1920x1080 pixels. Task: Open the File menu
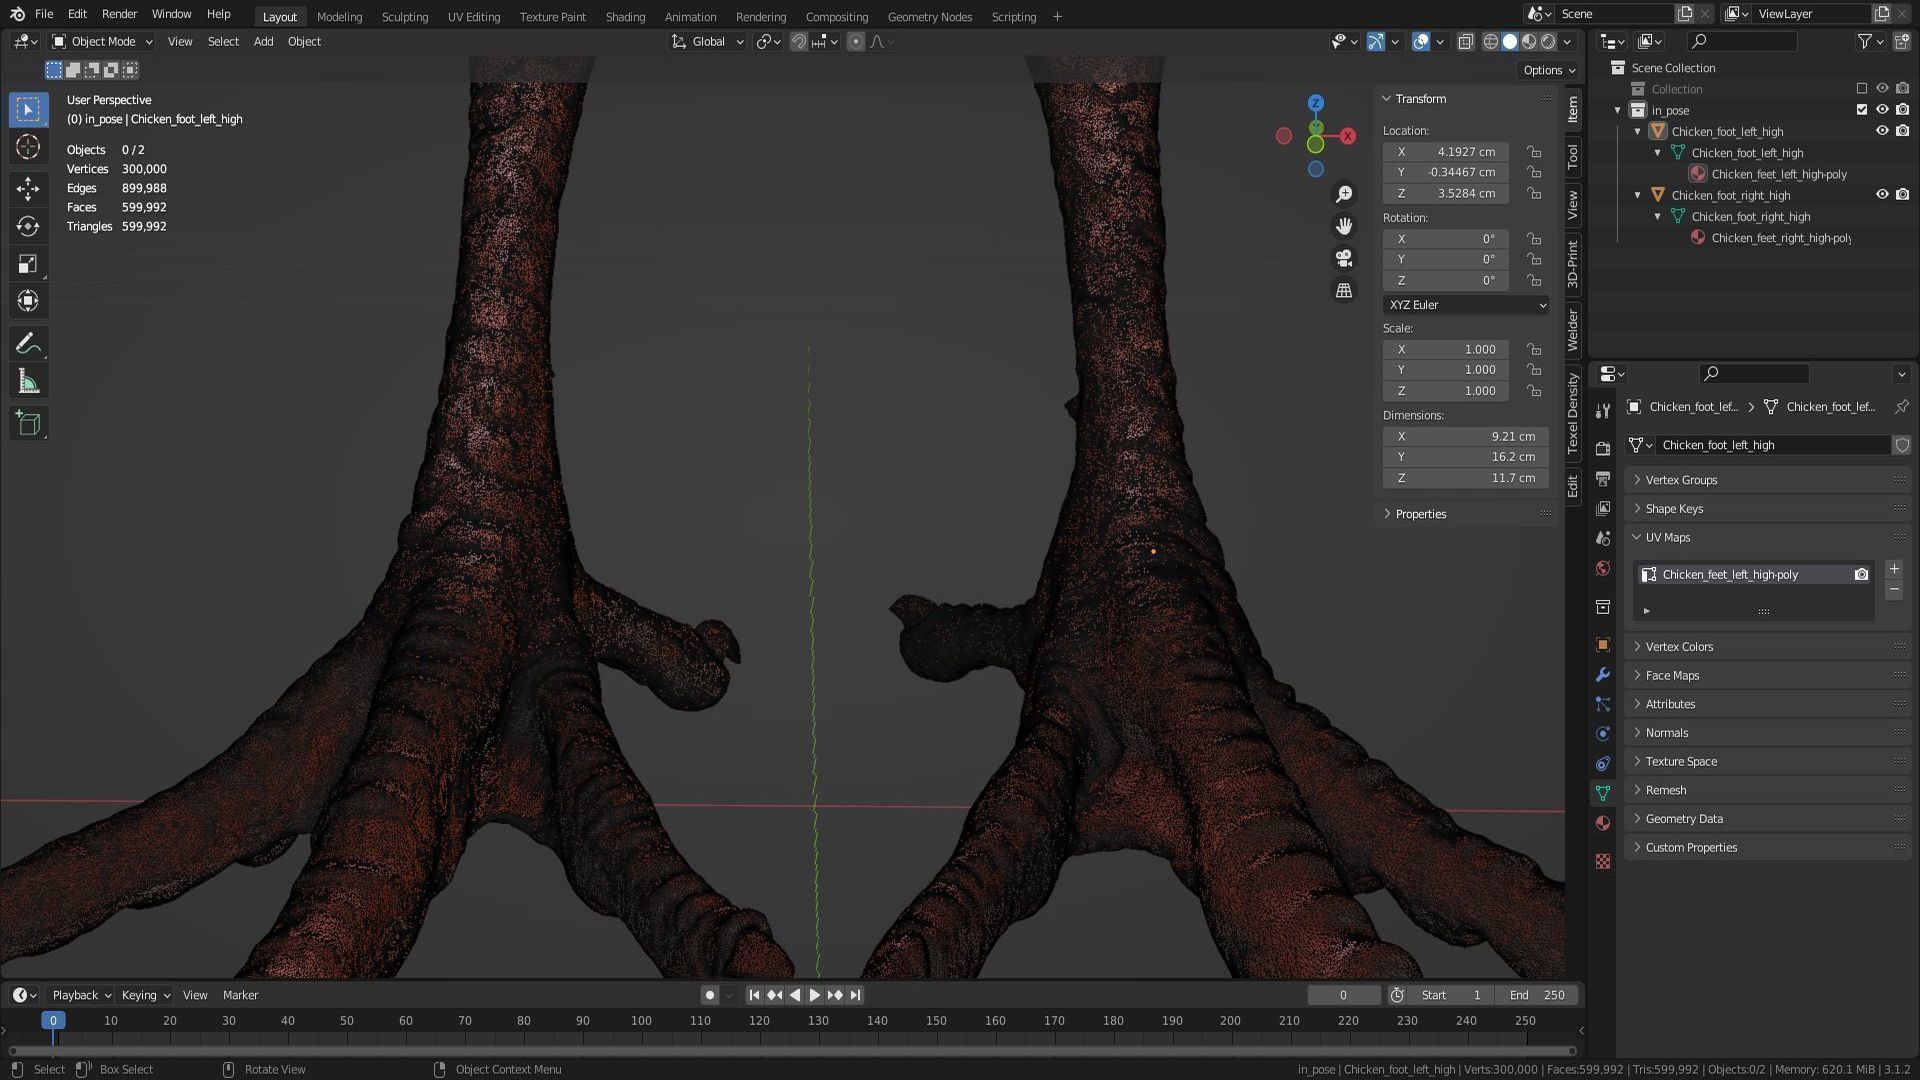(x=44, y=14)
